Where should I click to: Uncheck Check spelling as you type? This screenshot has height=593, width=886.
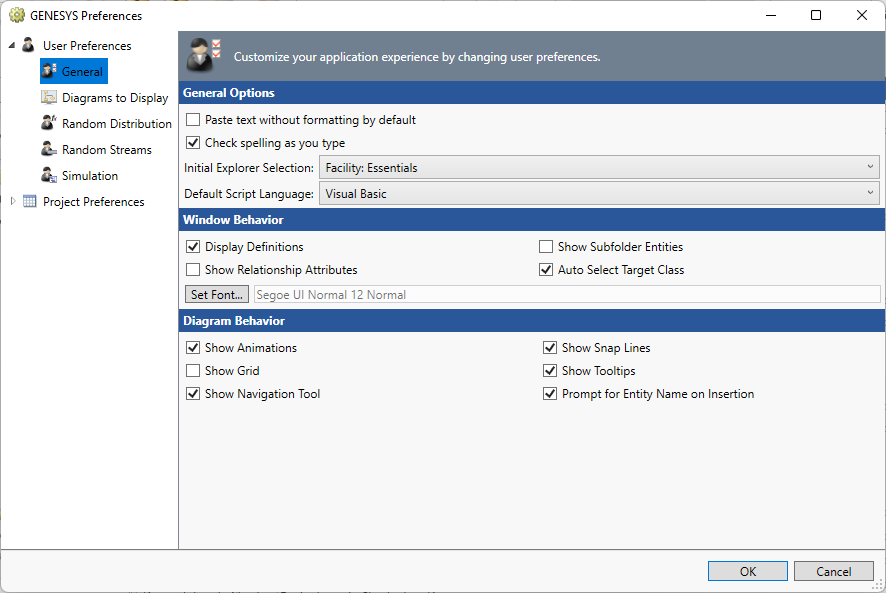[x=193, y=143]
